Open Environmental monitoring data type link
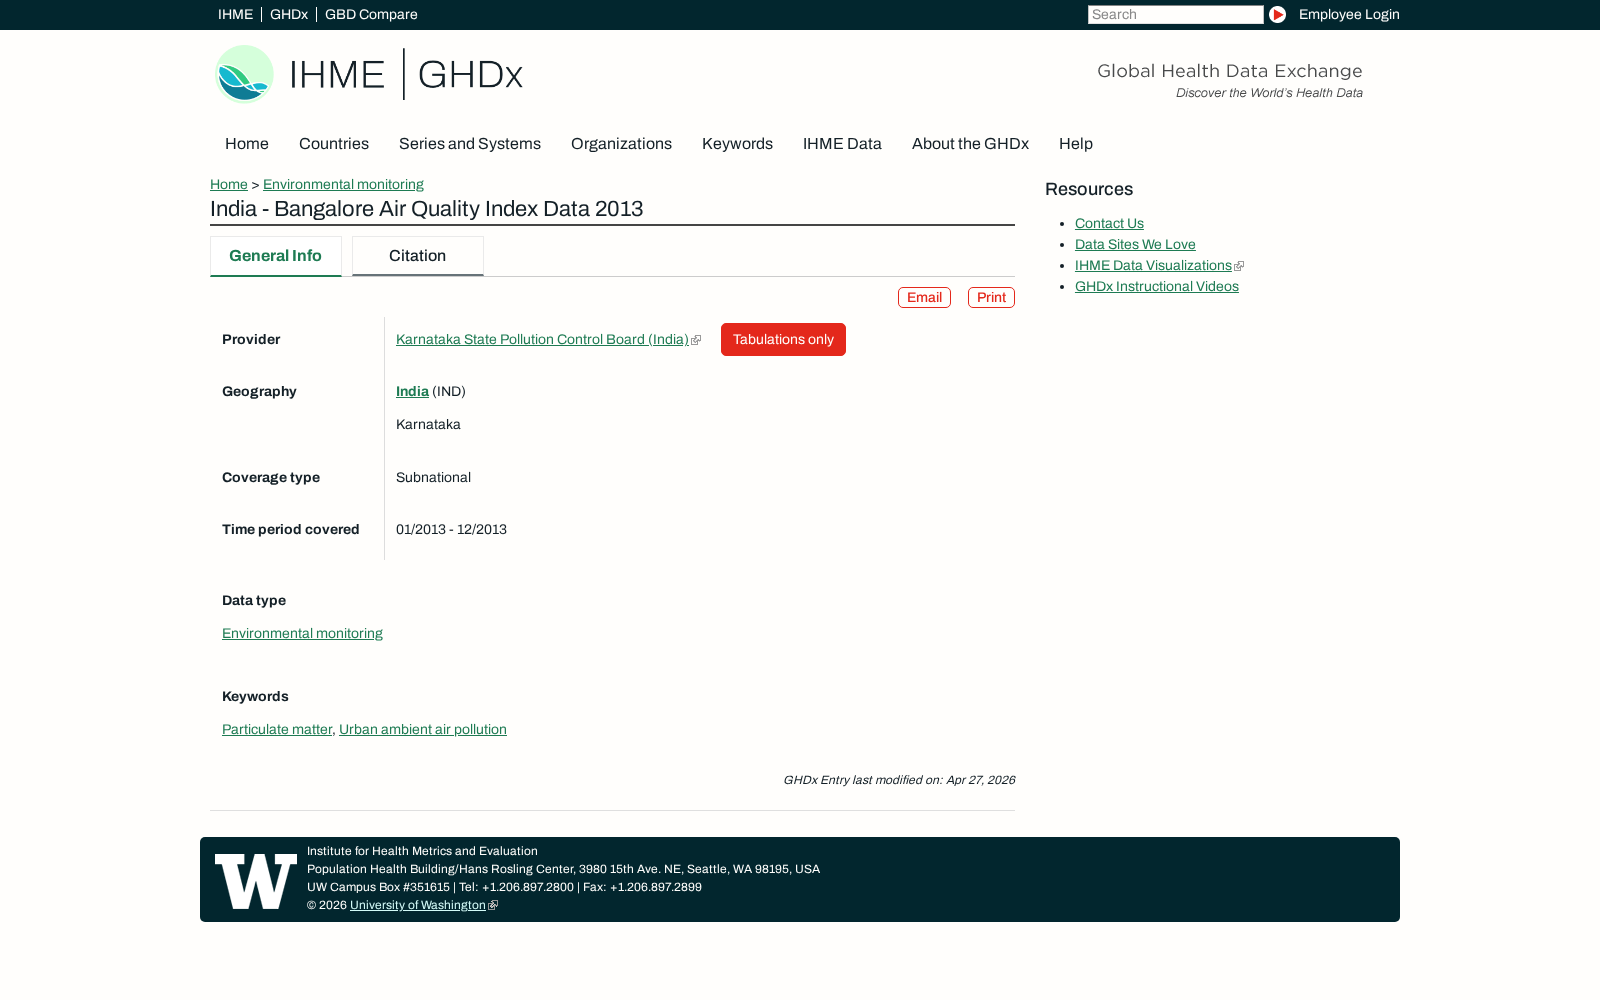Viewport: 1600px width, 1000px height. [302, 633]
